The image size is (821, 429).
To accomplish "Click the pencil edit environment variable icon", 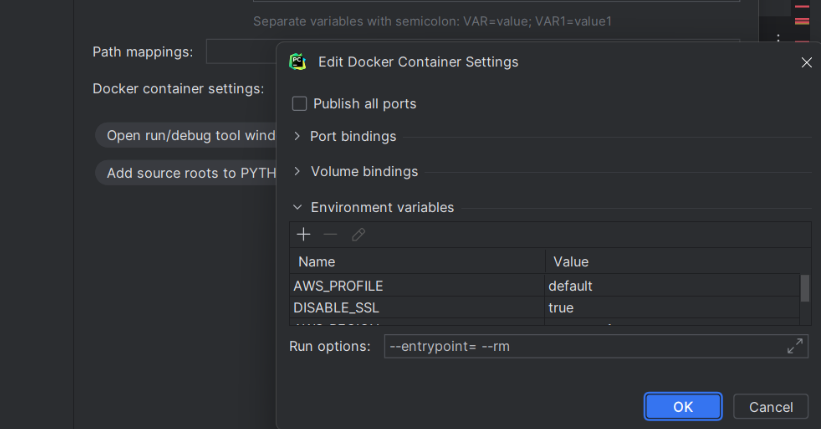I will (358, 234).
